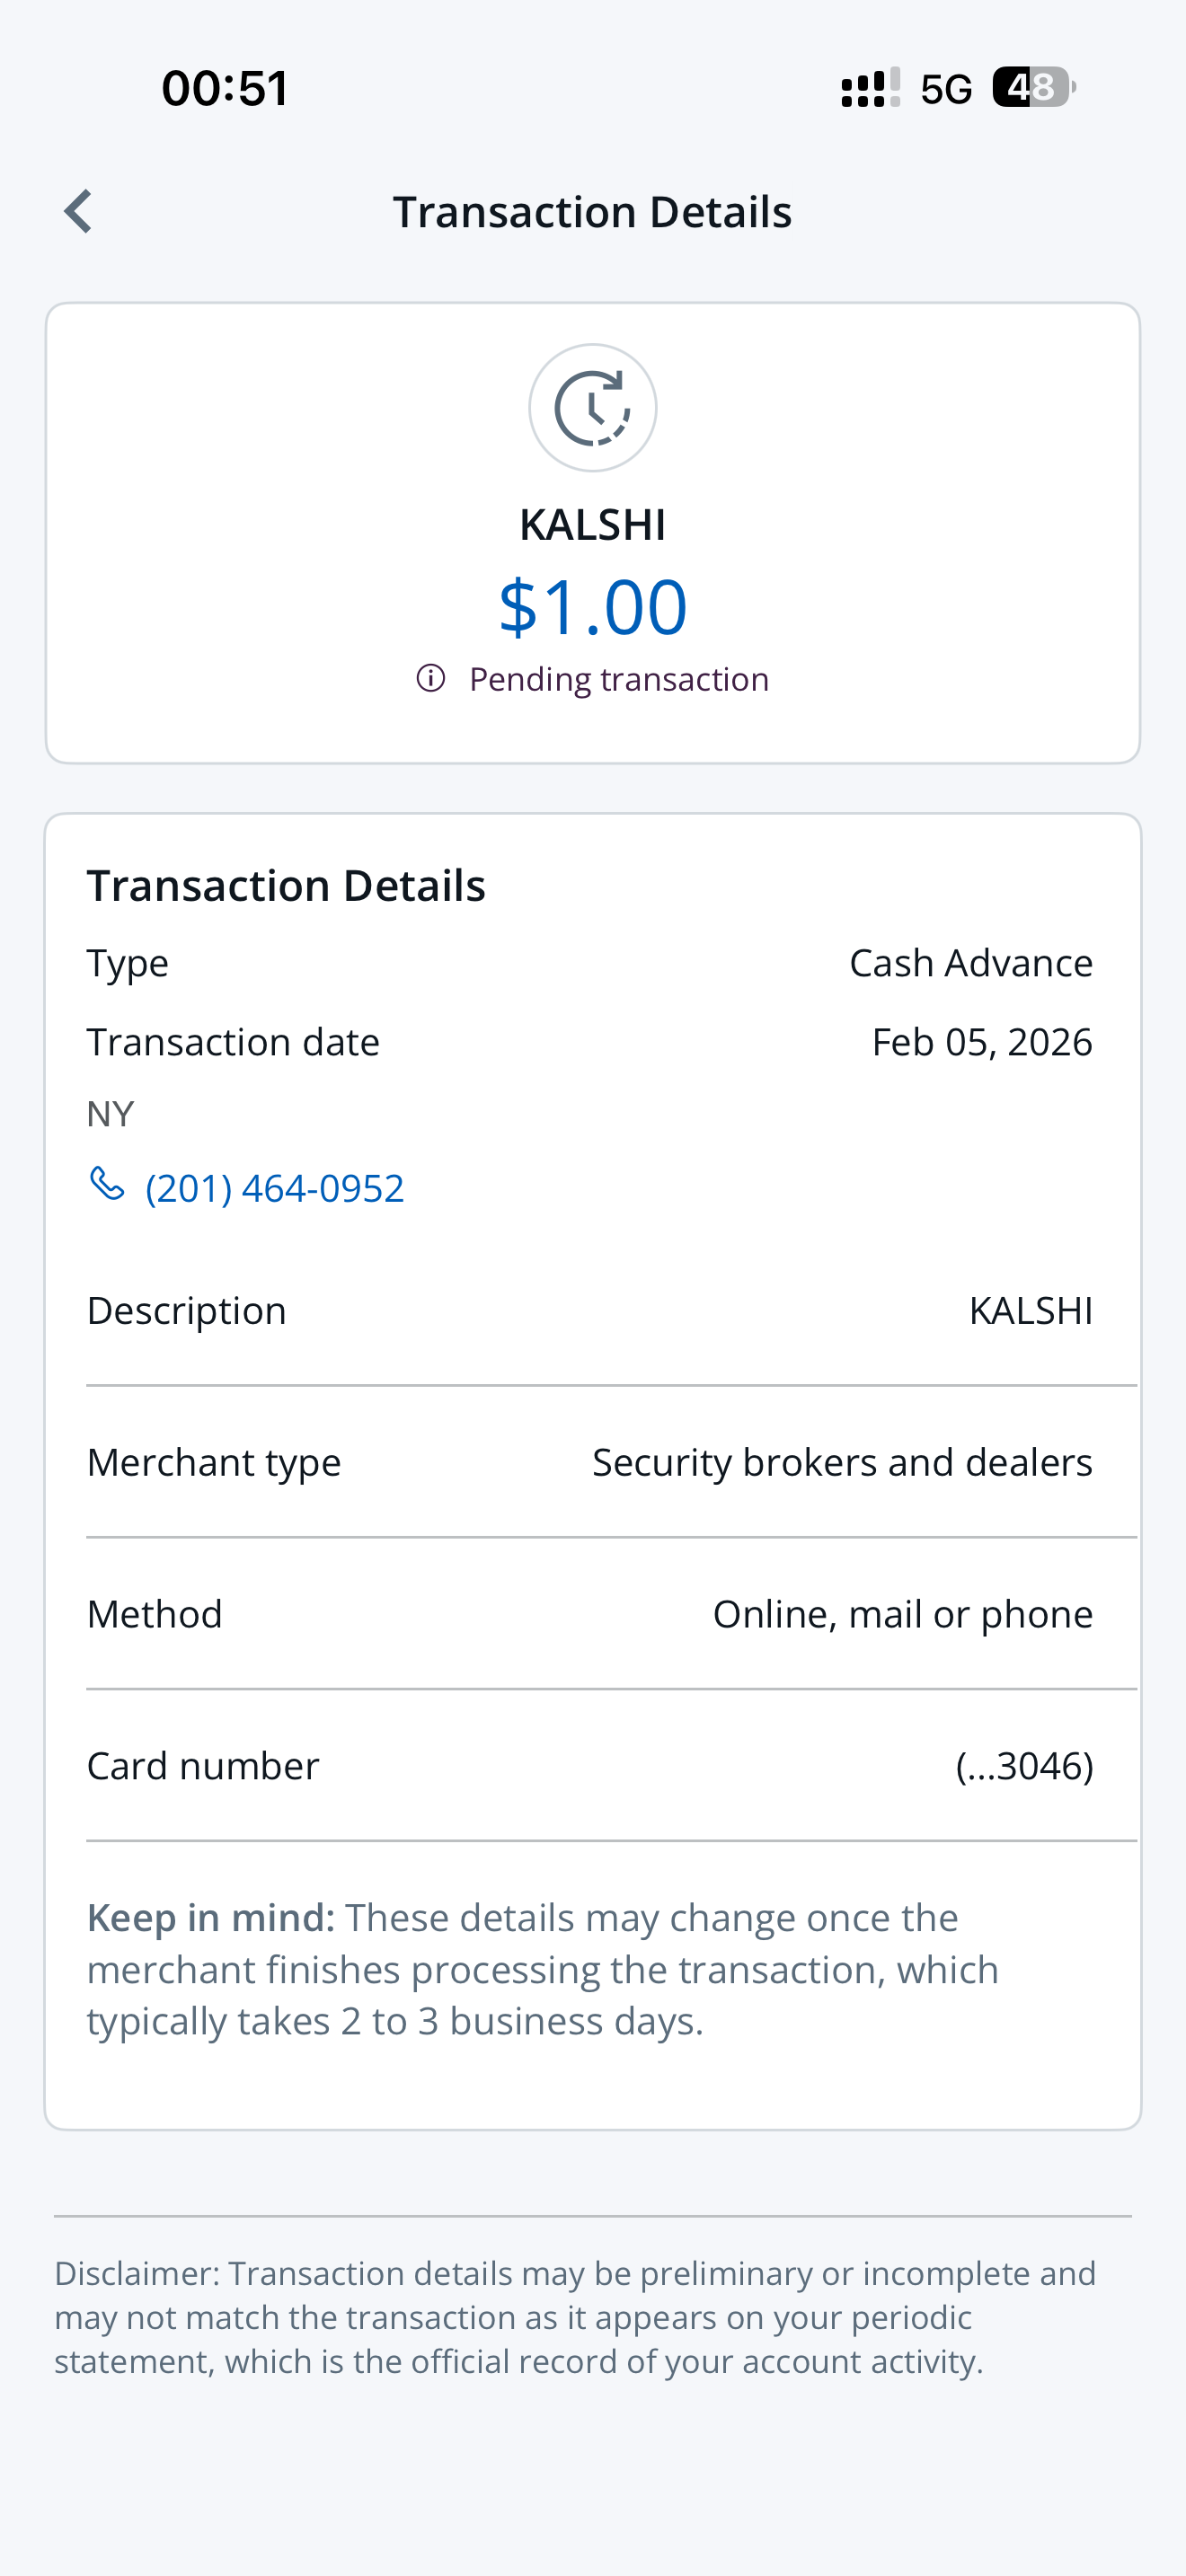1186x2576 pixels.
Task: Tap the phone handset icon
Action: (107, 1185)
